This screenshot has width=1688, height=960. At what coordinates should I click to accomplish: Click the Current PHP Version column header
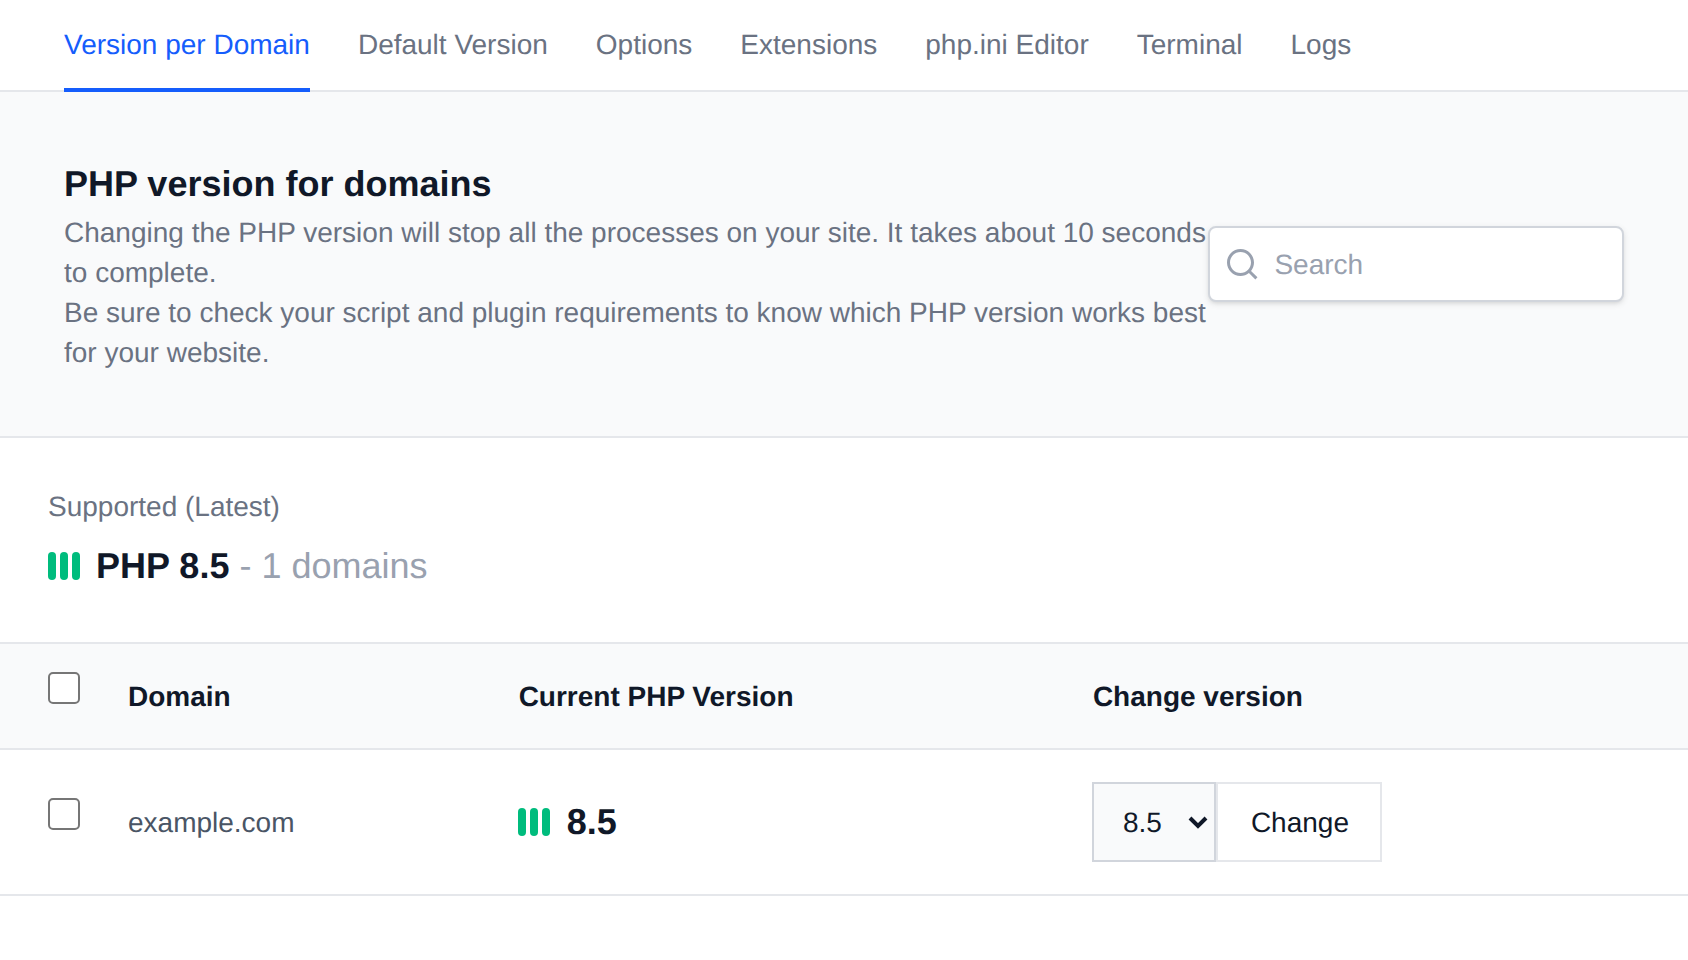656,696
